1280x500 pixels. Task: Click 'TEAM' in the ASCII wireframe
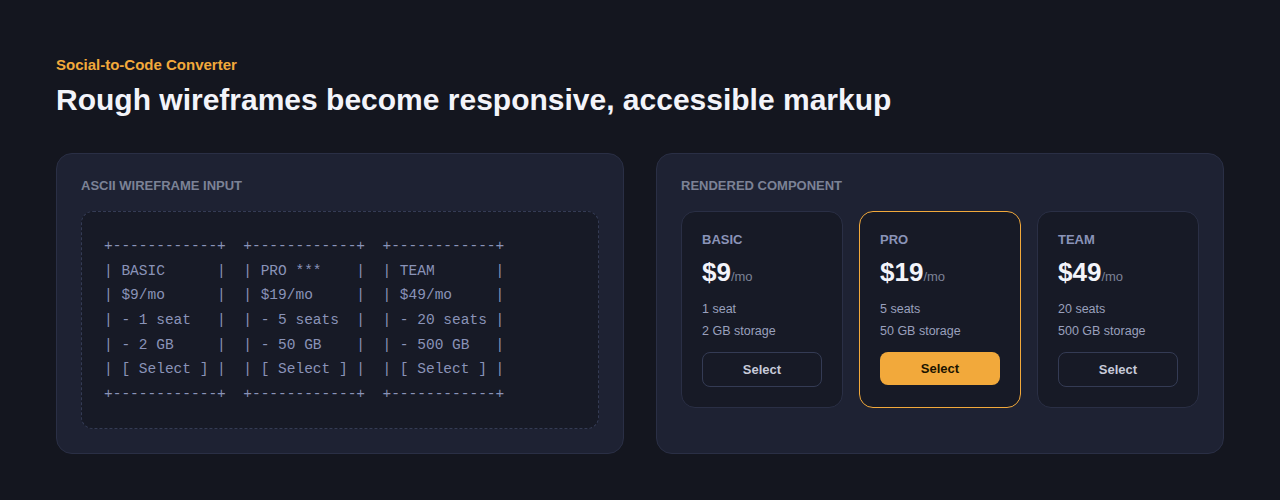(x=417, y=270)
